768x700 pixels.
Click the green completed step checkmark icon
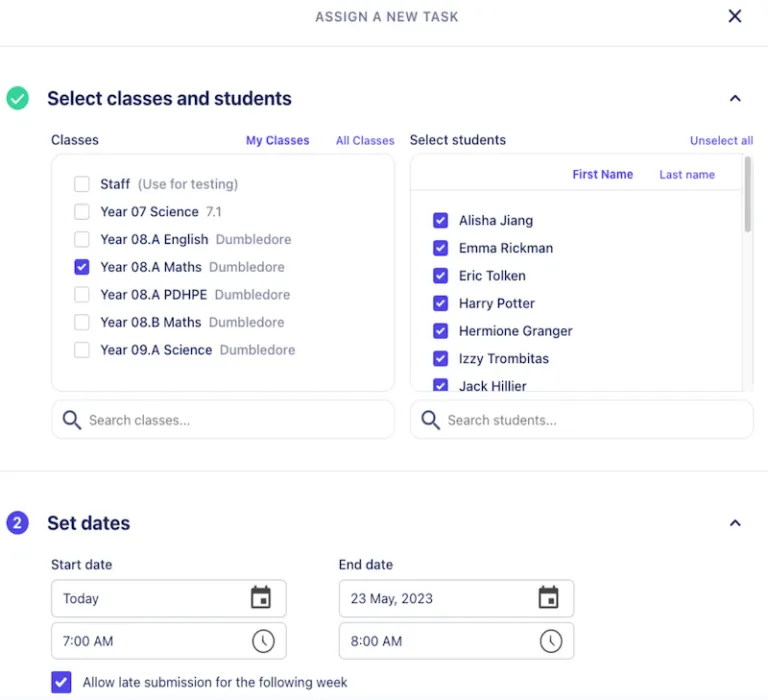point(18,98)
